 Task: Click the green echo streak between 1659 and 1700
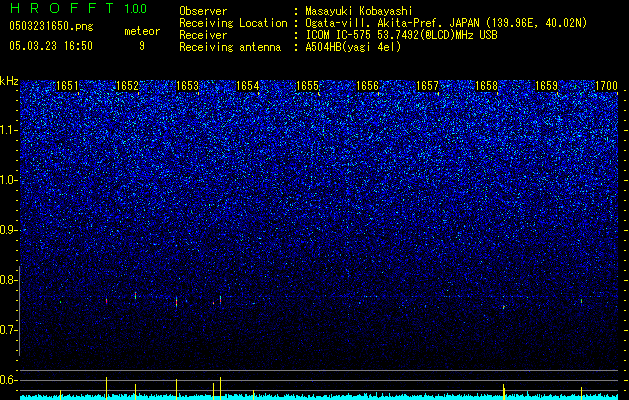coord(581,301)
